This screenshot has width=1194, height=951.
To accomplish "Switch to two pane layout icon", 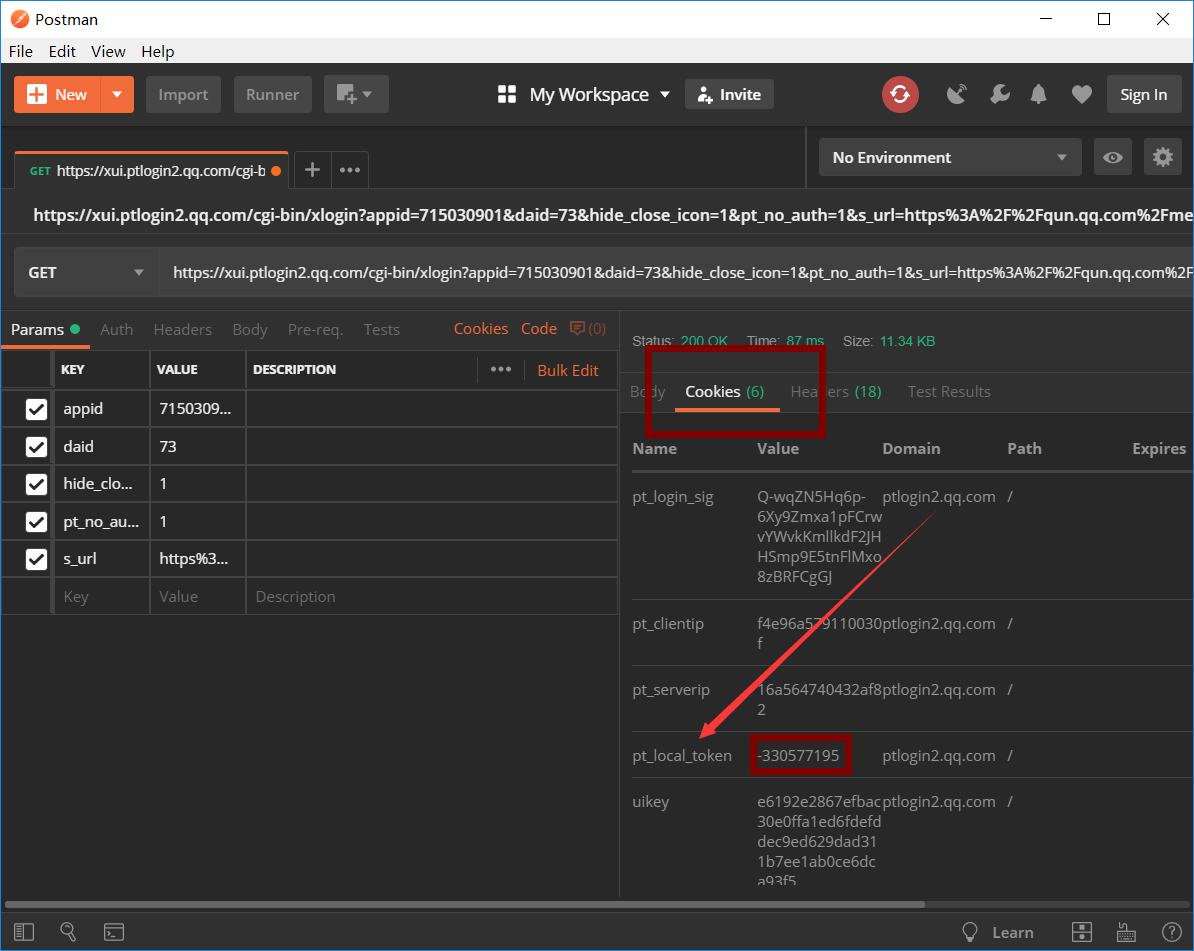I will (1081, 932).
